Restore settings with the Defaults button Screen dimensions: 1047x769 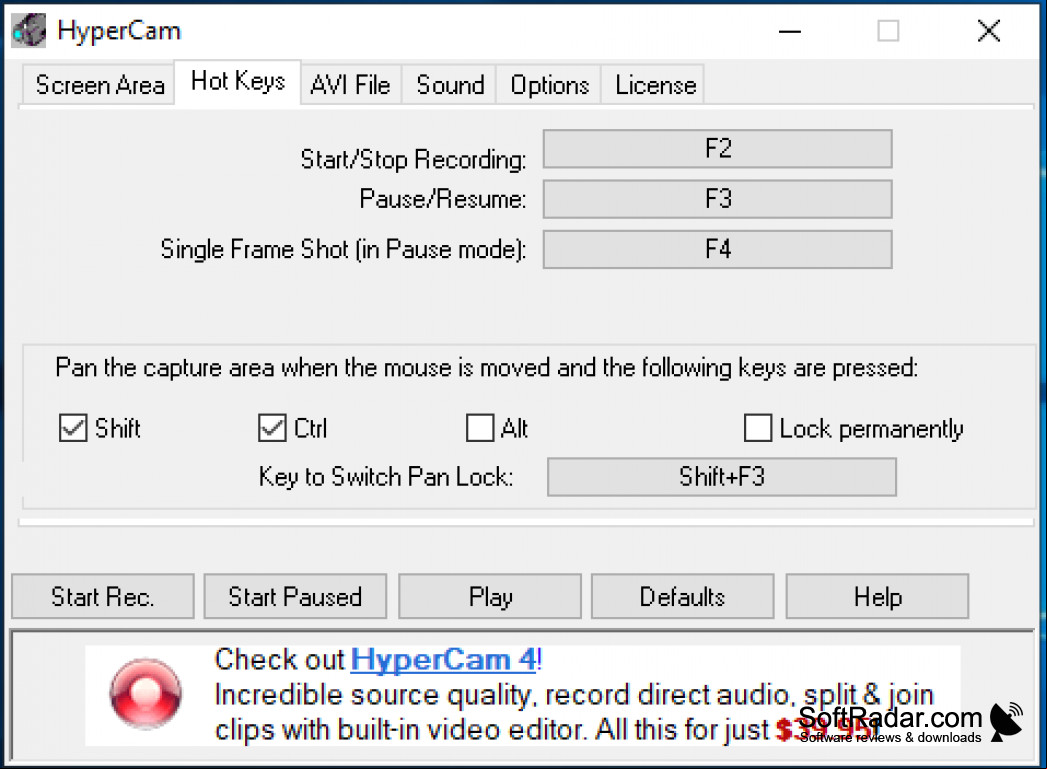(x=682, y=596)
